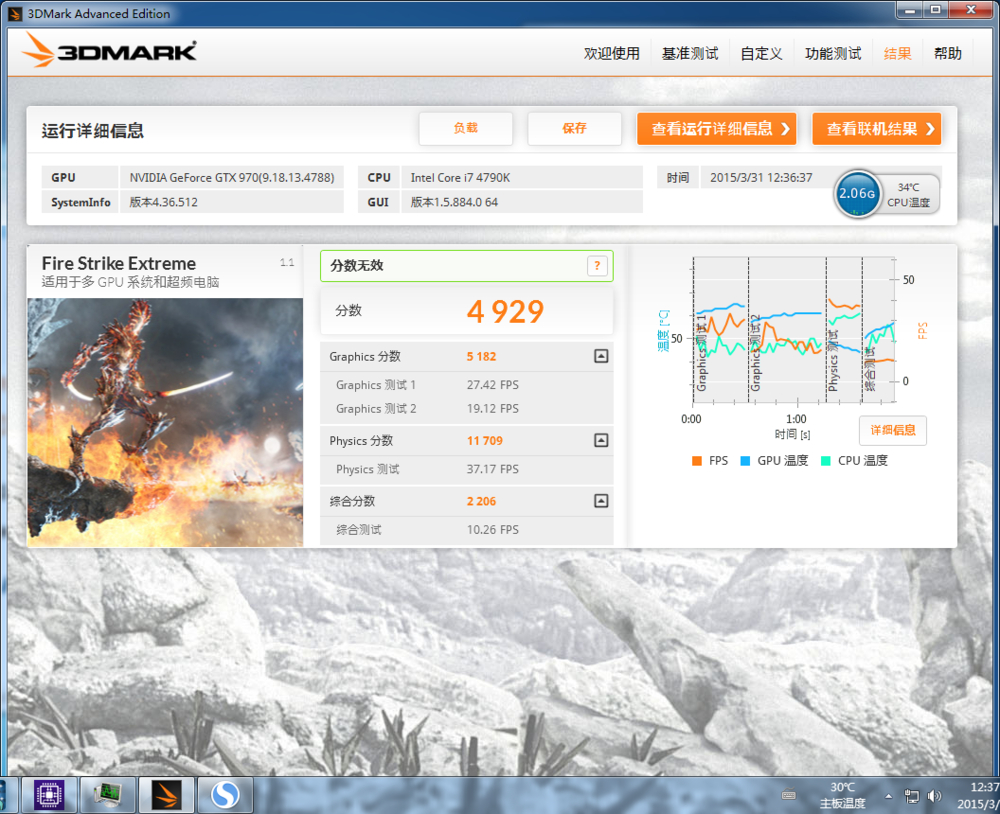Click the Fire Strike Extreme title
The width and height of the screenshot is (1000, 814).
tap(119, 263)
